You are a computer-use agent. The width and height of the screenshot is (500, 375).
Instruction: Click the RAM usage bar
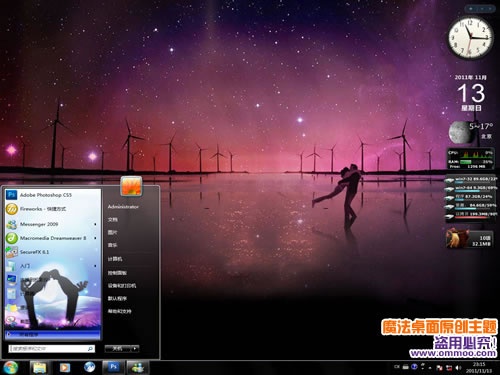[x=472, y=162]
